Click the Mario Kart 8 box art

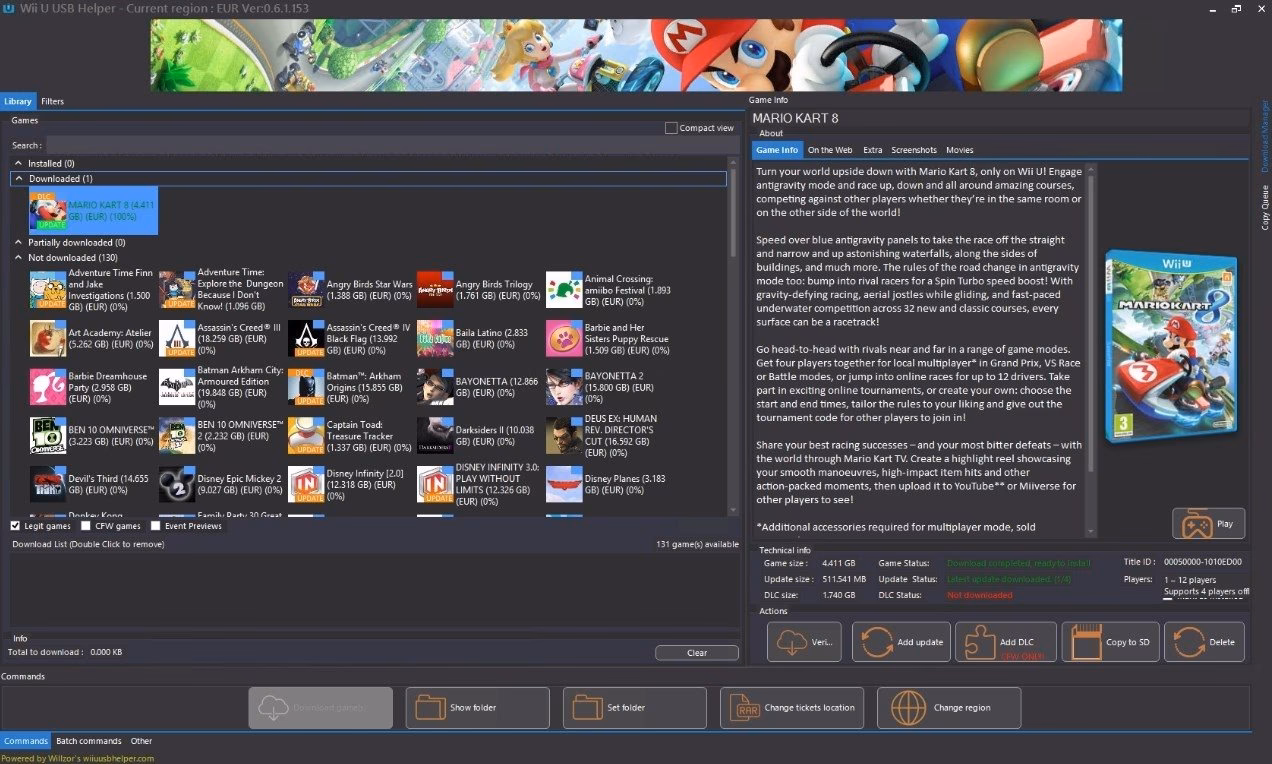click(x=1172, y=346)
